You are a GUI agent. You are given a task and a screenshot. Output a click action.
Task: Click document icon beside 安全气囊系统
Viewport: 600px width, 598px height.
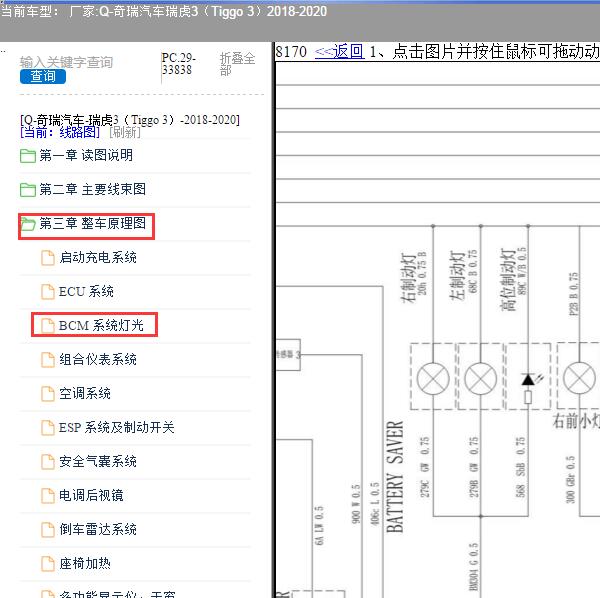pos(48,462)
